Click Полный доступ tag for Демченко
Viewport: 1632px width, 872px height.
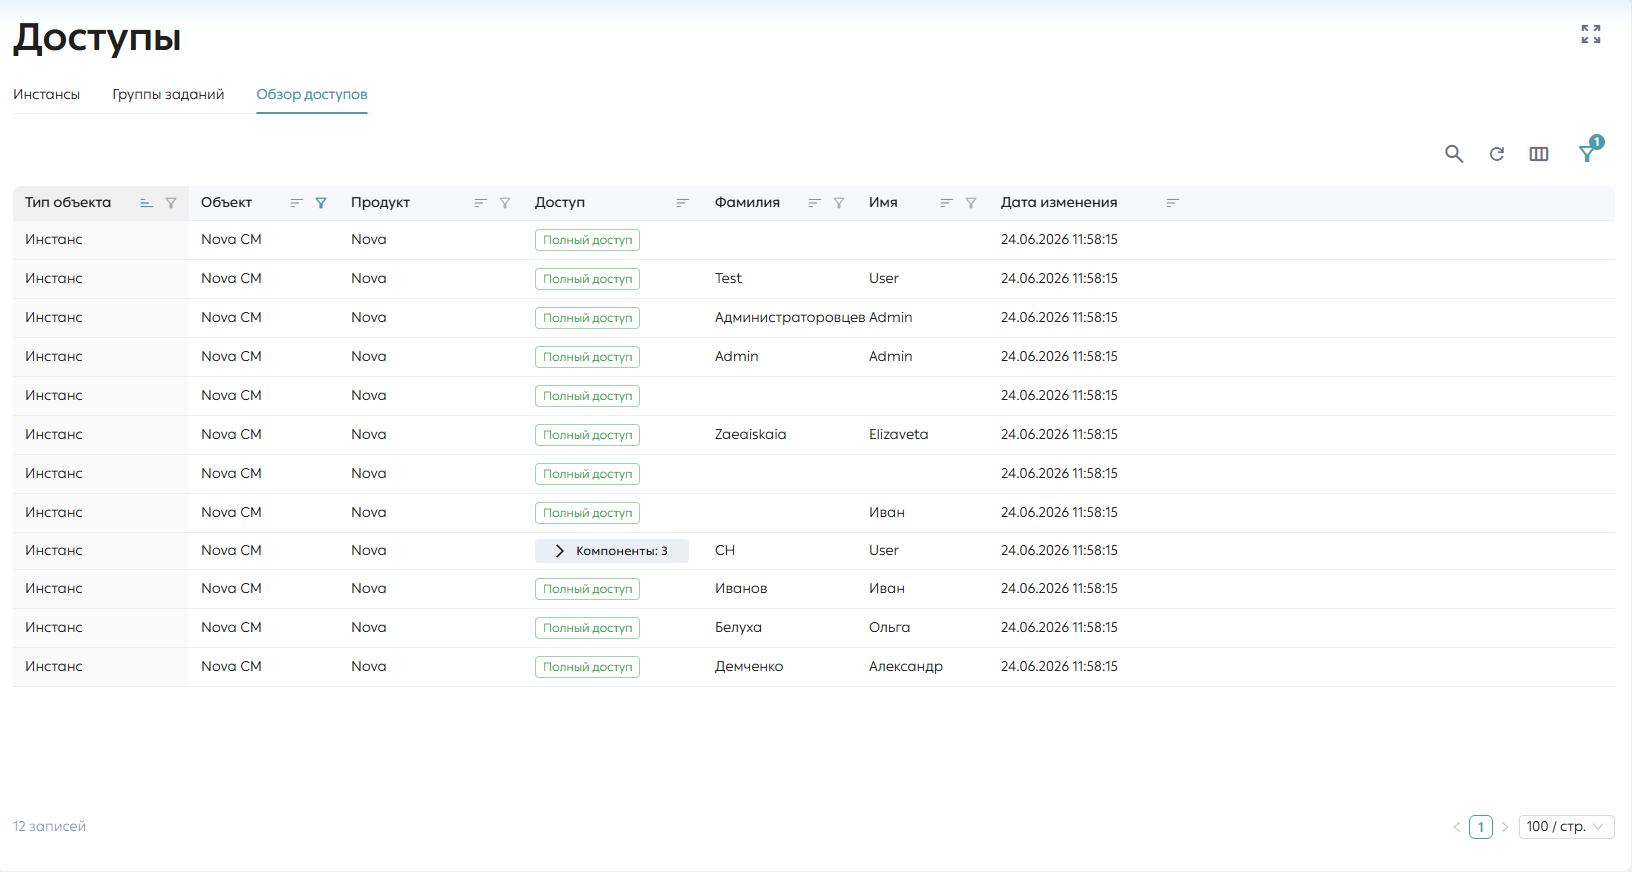click(587, 667)
